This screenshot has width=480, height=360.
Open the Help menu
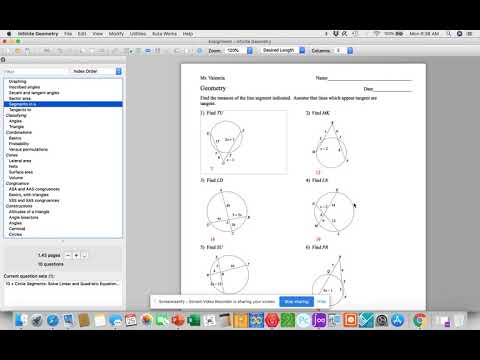pos(188,34)
